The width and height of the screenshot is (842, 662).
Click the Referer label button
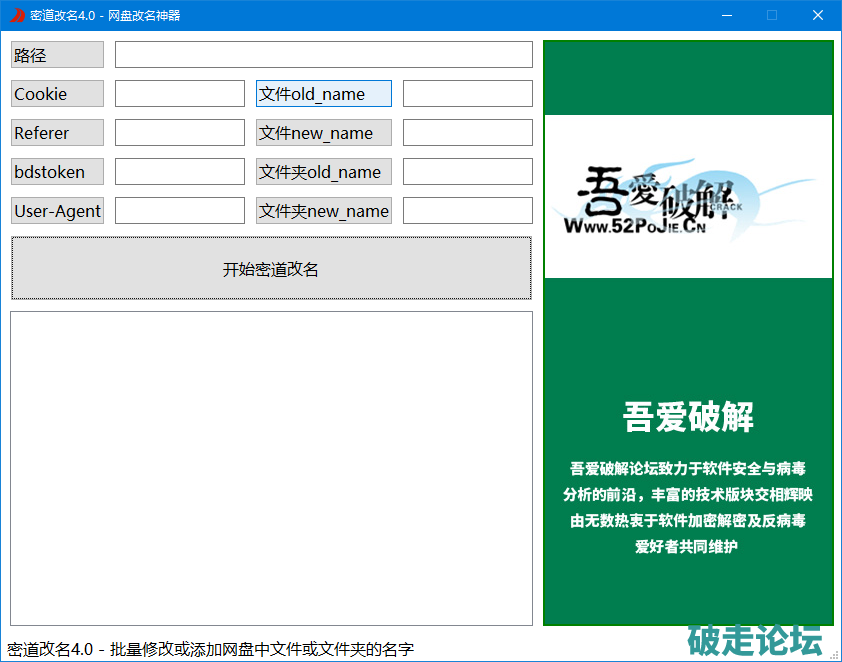[x=57, y=133]
